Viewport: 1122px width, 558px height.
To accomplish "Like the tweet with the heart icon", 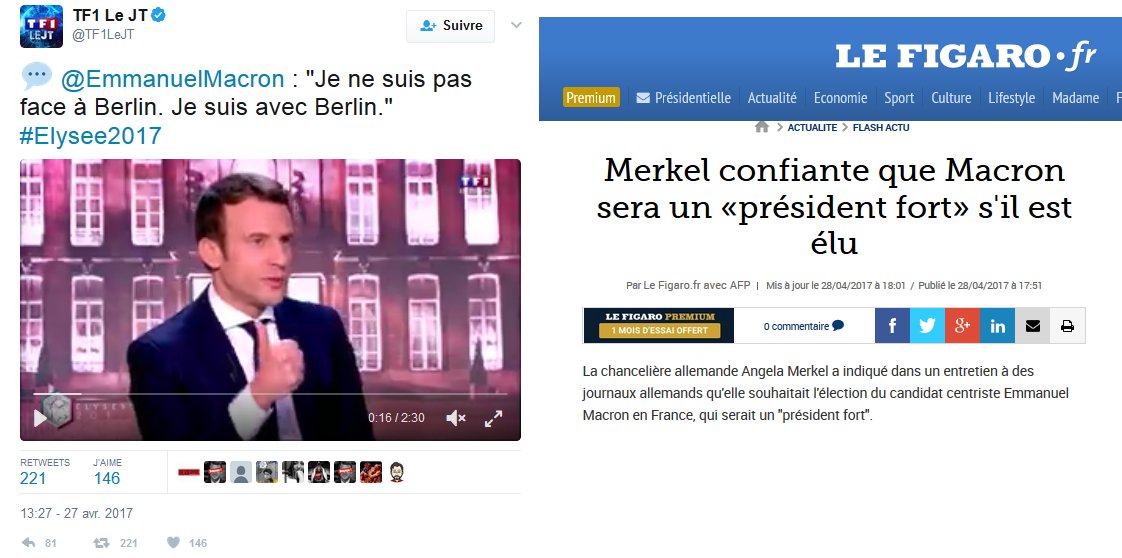I will [173, 543].
